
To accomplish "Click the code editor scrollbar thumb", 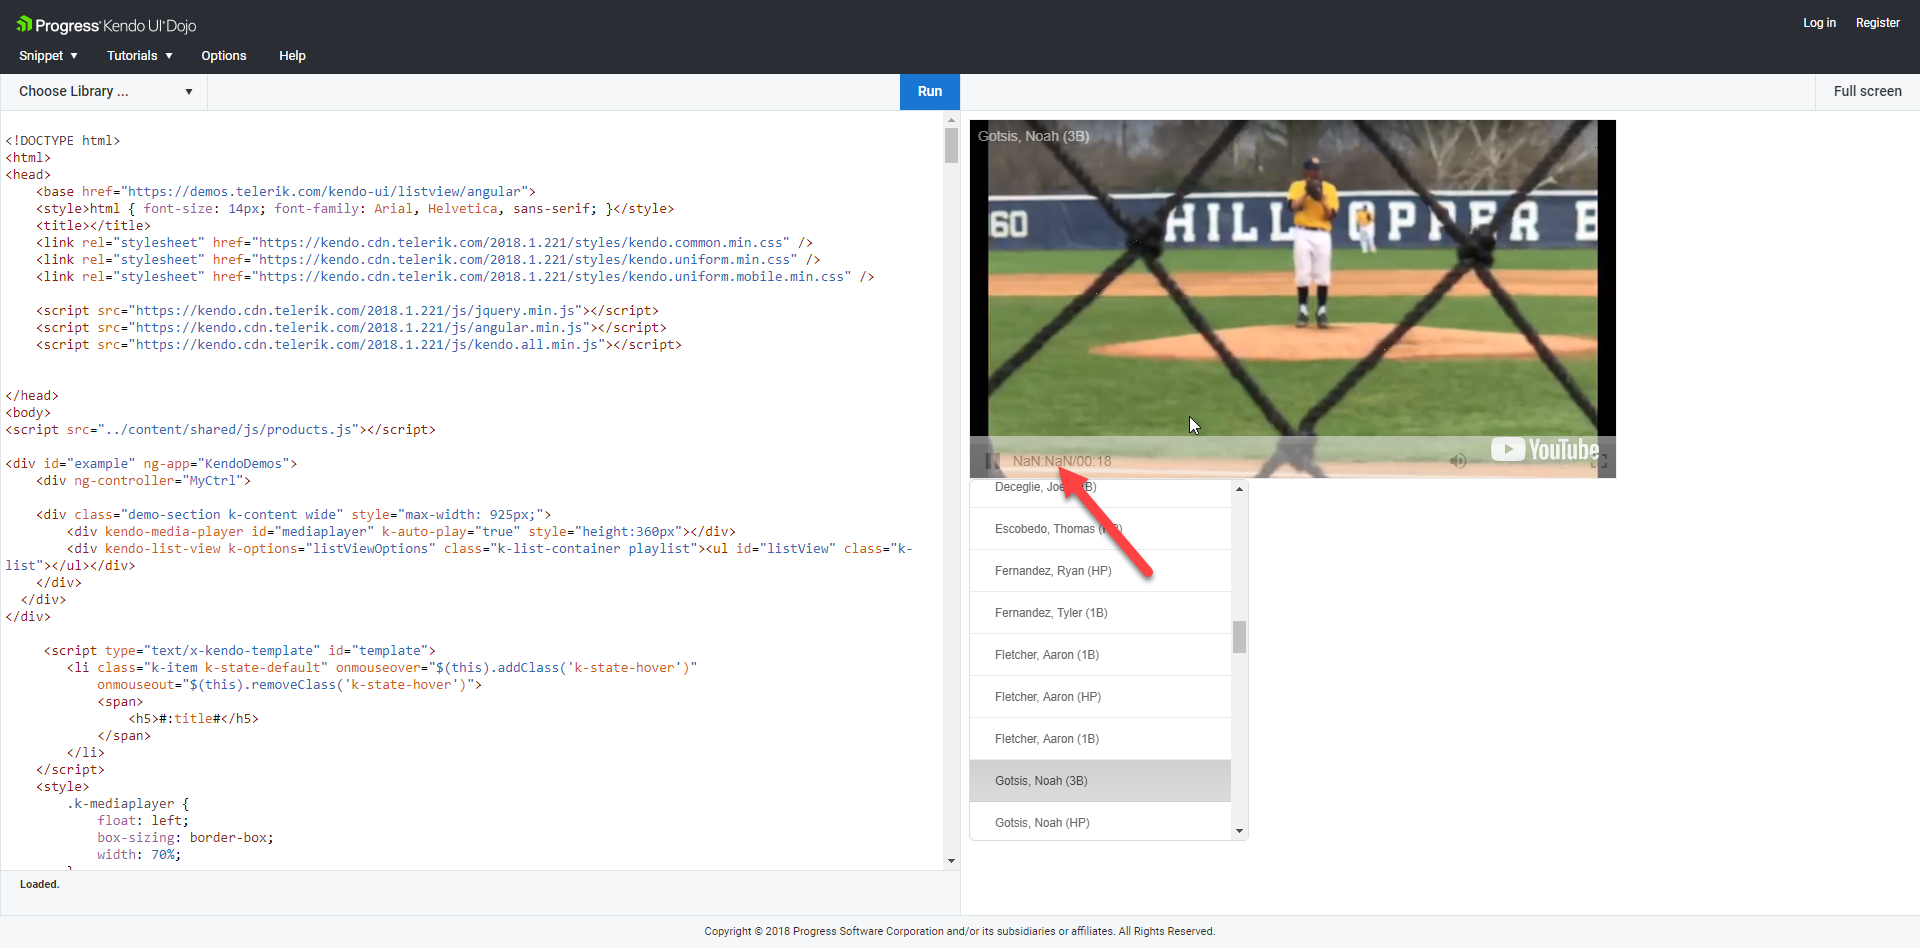I will [x=951, y=145].
